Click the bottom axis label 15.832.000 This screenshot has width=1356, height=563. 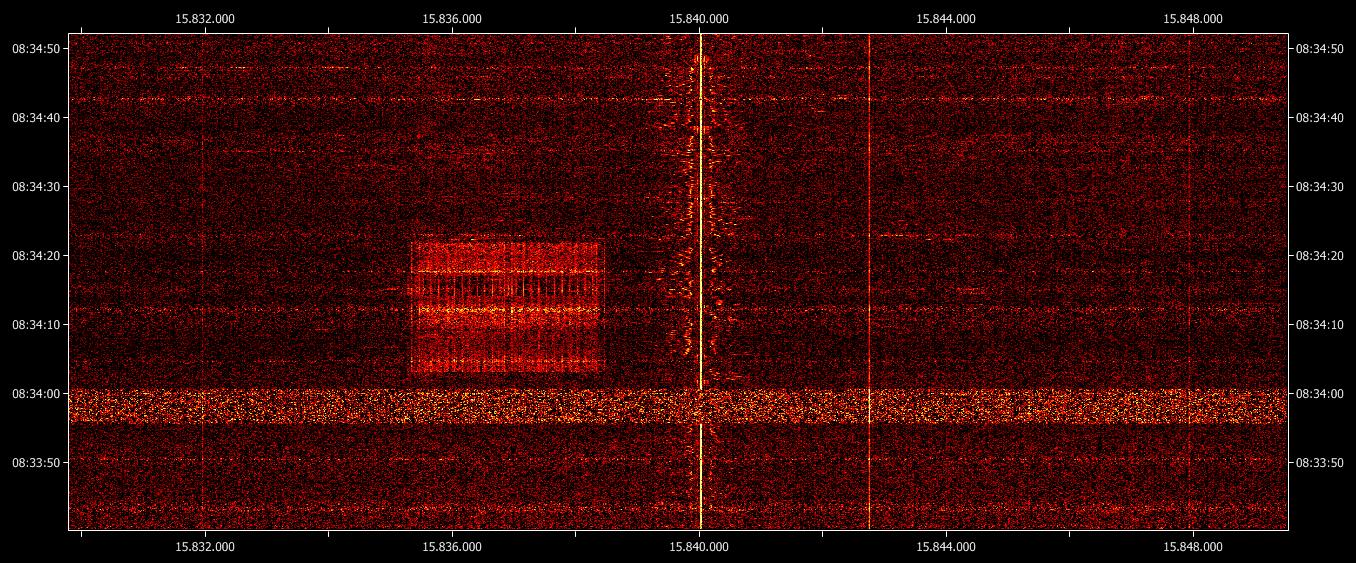tap(205, 547)
